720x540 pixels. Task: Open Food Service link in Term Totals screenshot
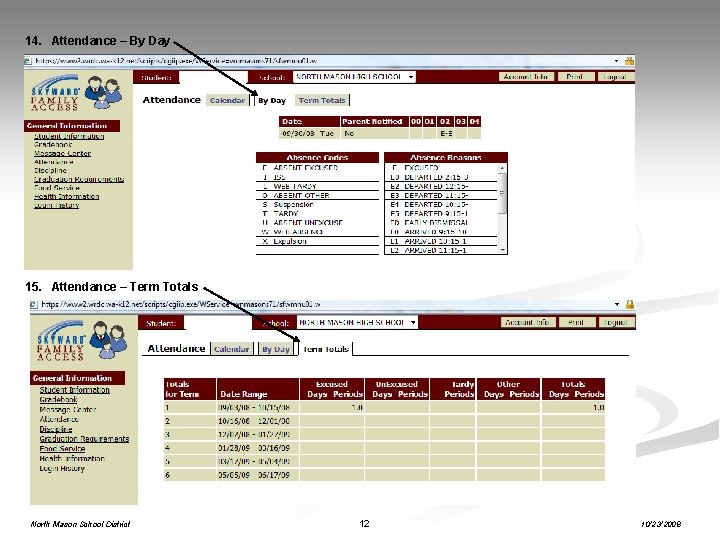(x=62, y=449)
